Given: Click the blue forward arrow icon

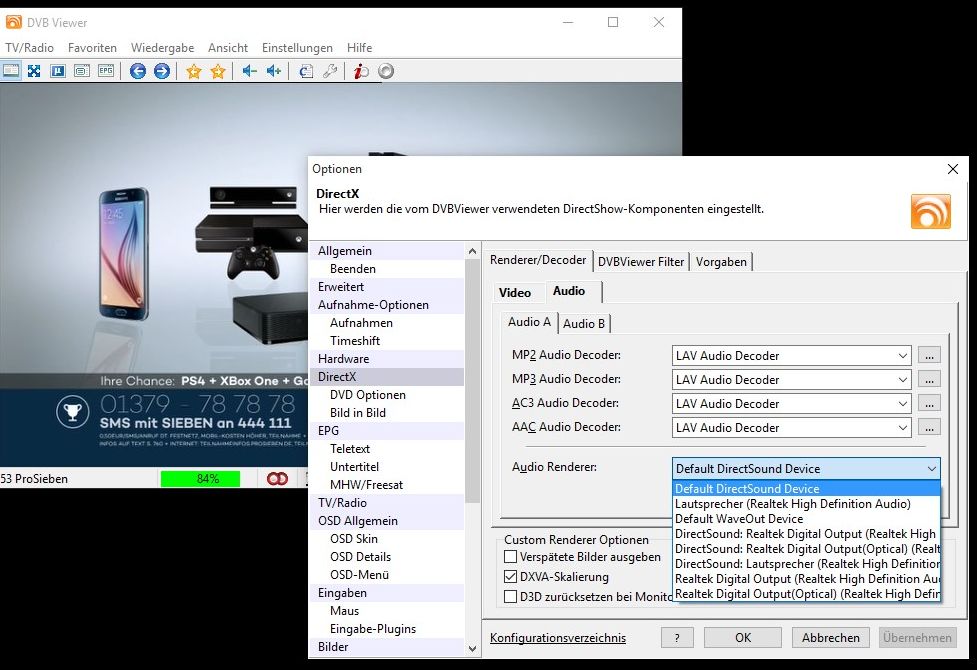Looking at the screenshot, I should tap(162, 71).
